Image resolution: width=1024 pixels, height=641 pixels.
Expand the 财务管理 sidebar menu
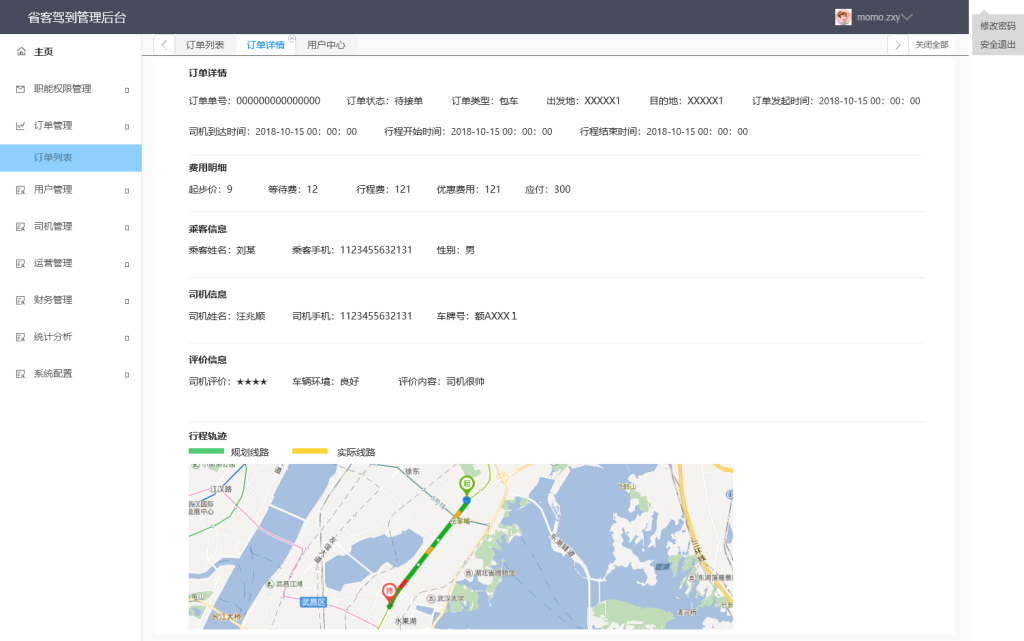70,300
